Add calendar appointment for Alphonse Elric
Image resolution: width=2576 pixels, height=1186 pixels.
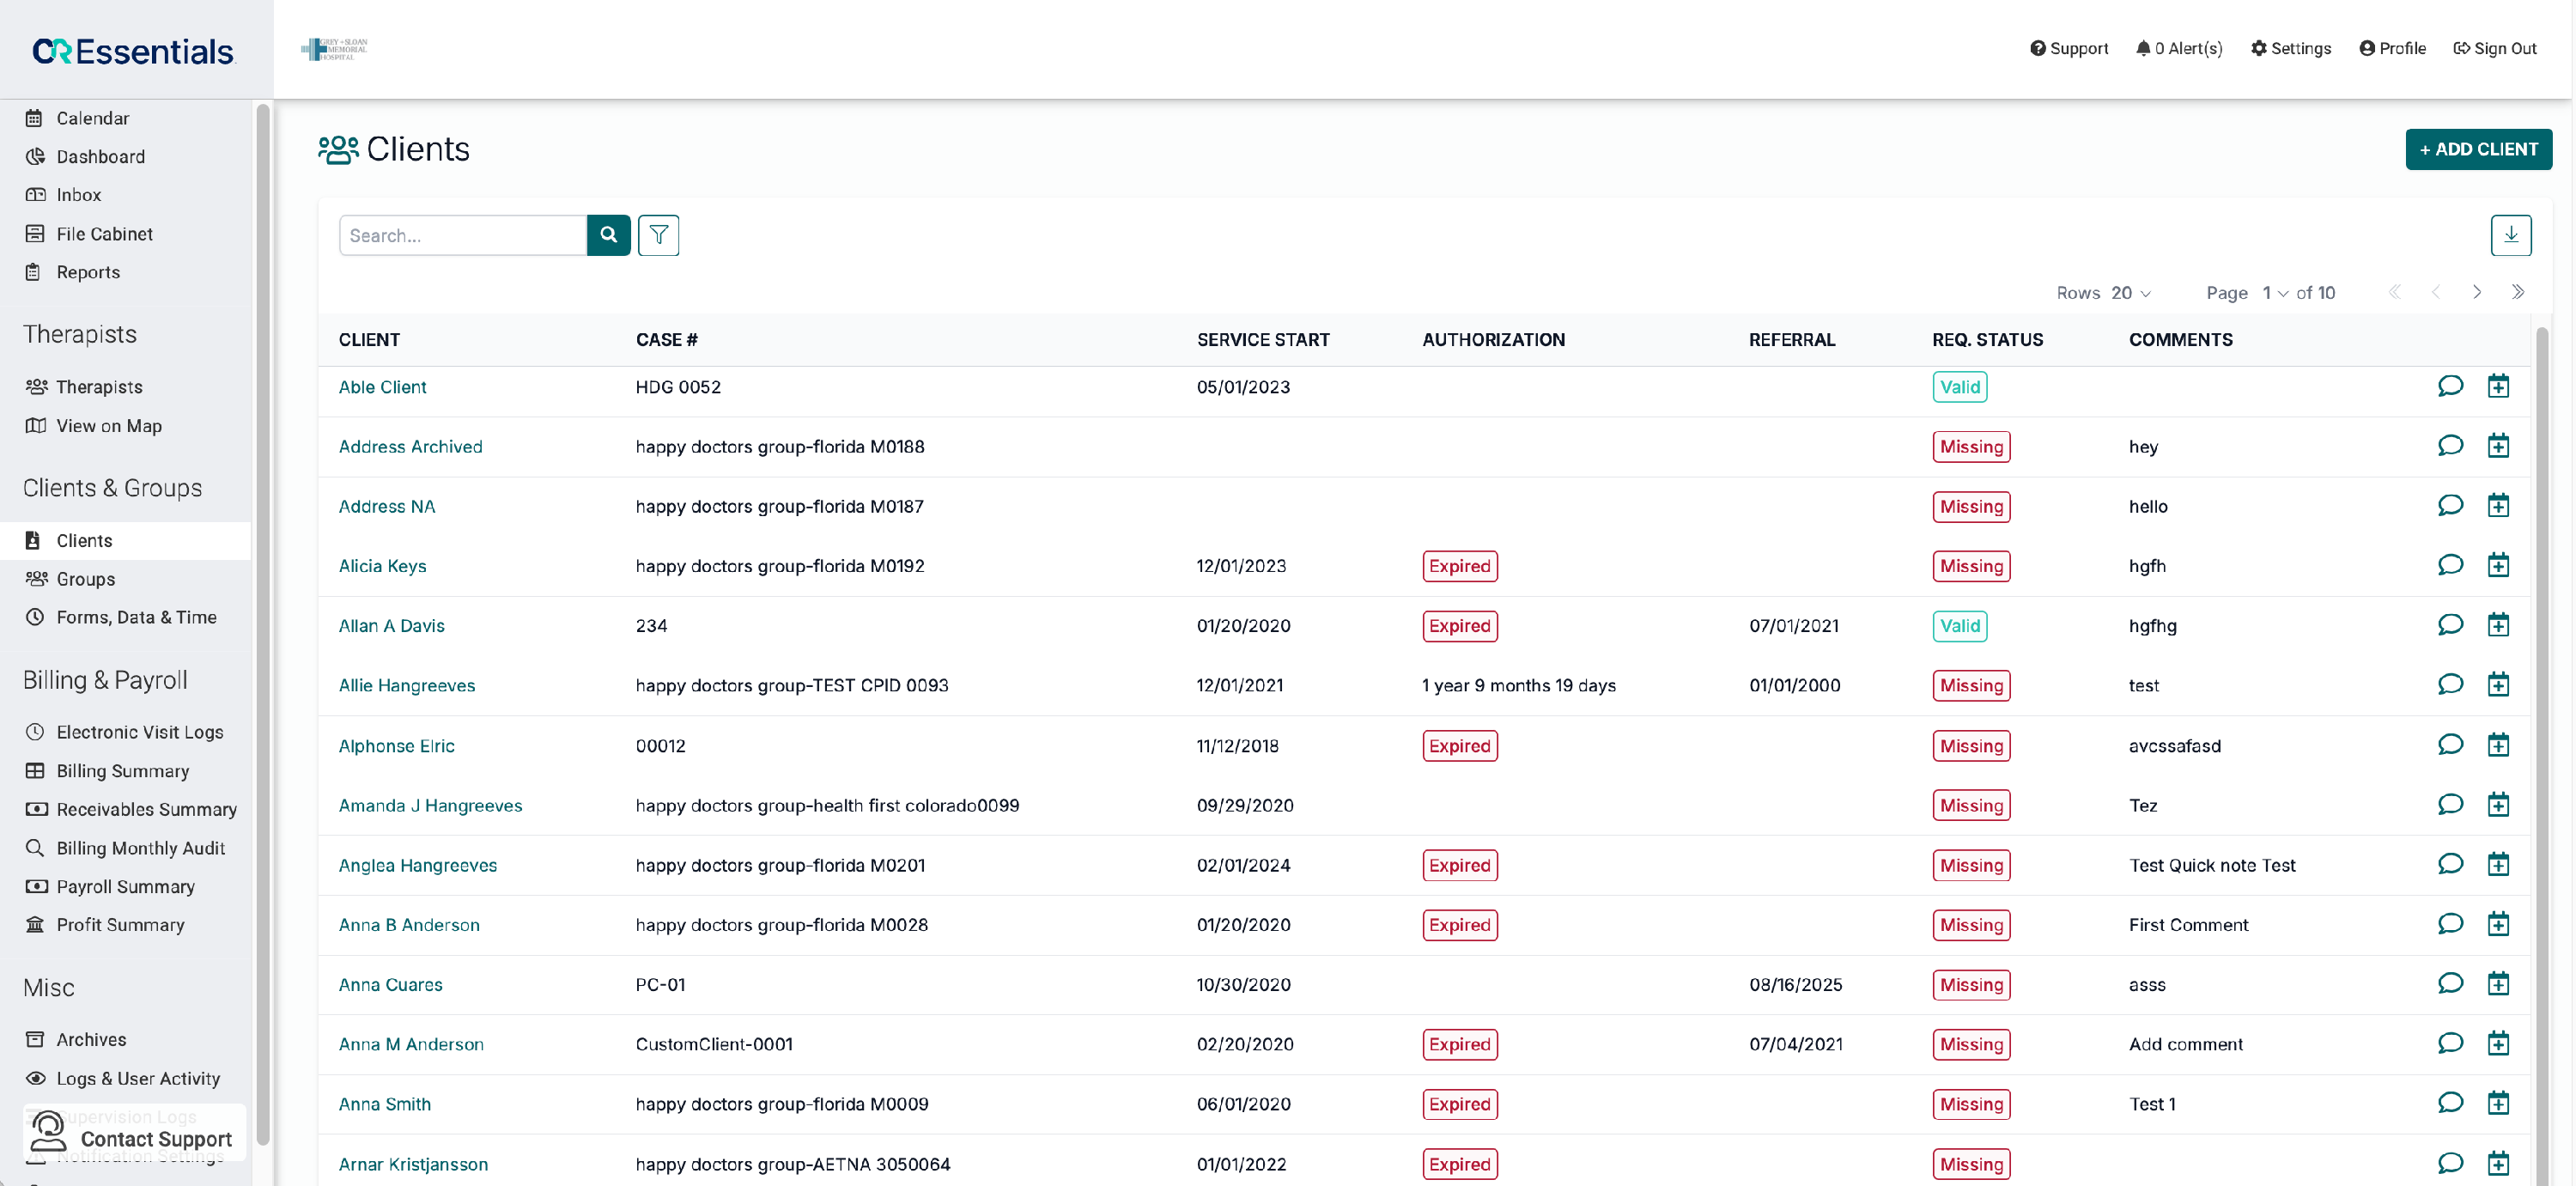[x=2498, y=745]
